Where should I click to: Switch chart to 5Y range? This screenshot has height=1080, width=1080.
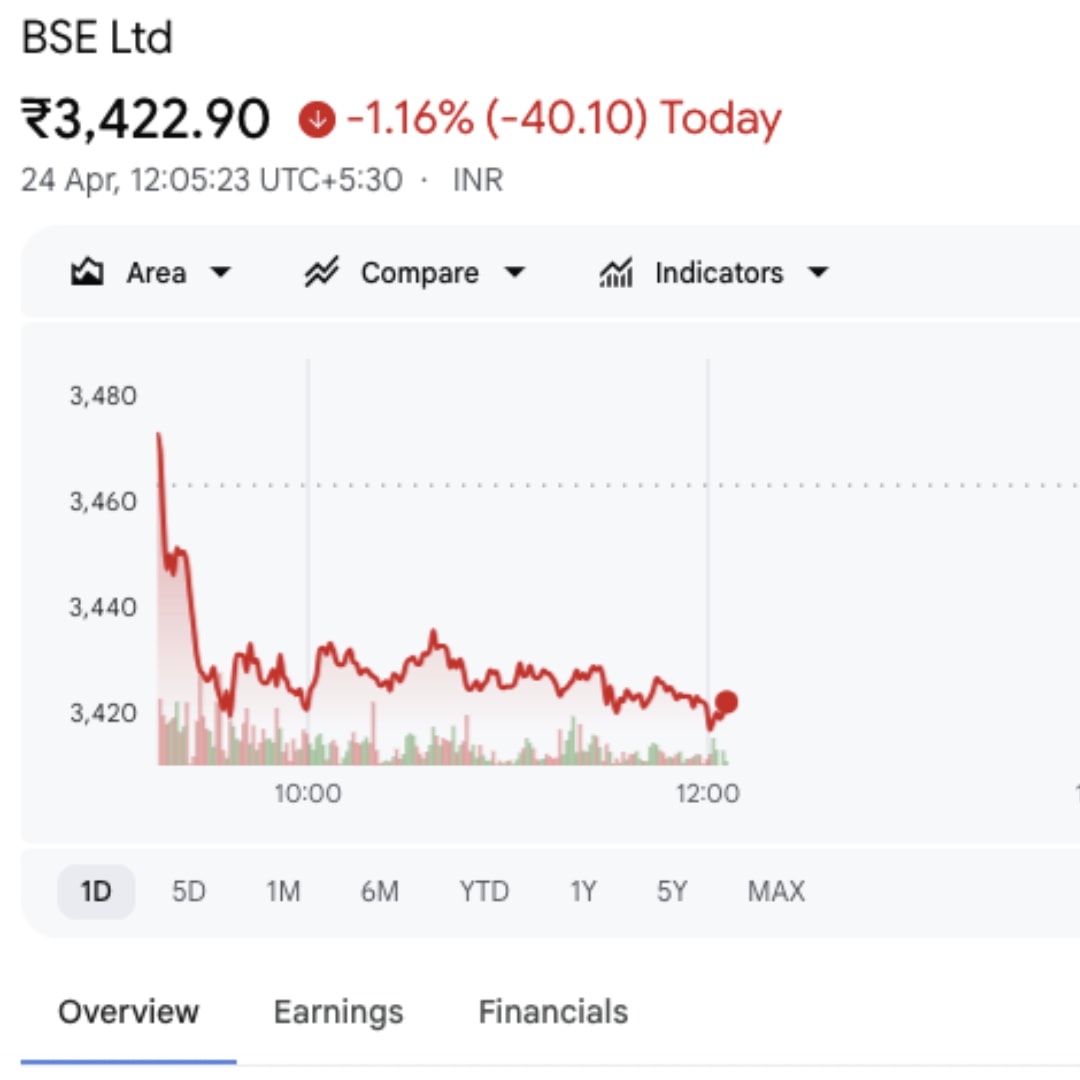(672, 891)
